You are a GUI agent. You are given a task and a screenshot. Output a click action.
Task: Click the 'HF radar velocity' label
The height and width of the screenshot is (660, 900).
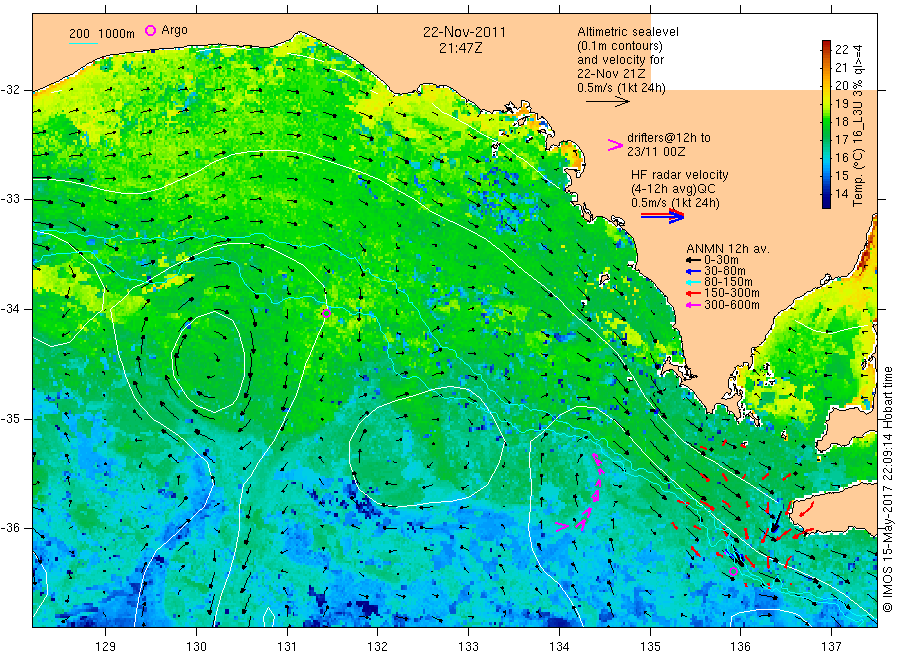click(680, 174)
